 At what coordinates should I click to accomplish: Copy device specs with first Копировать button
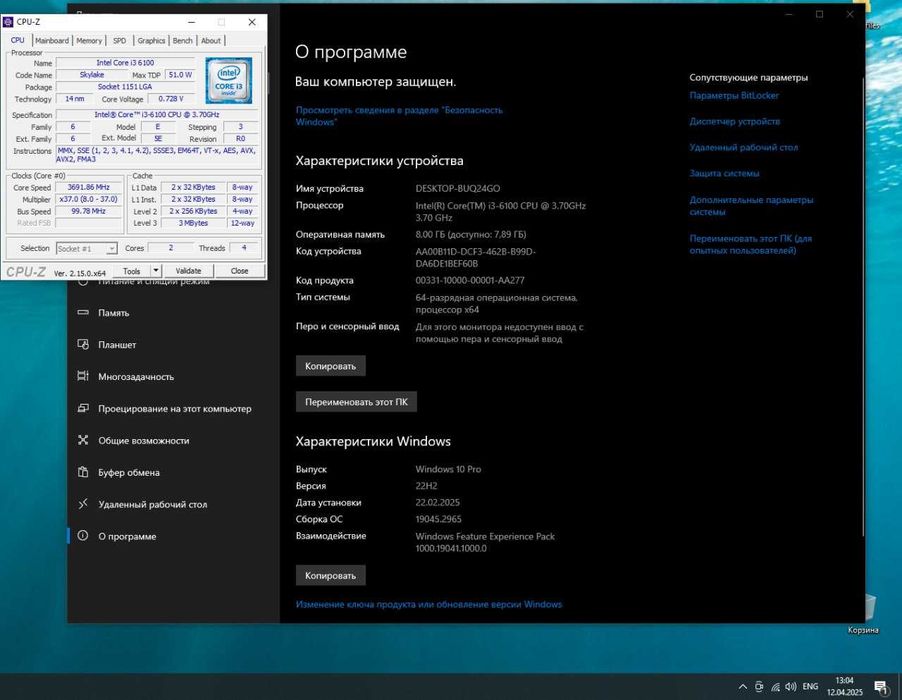331,366
